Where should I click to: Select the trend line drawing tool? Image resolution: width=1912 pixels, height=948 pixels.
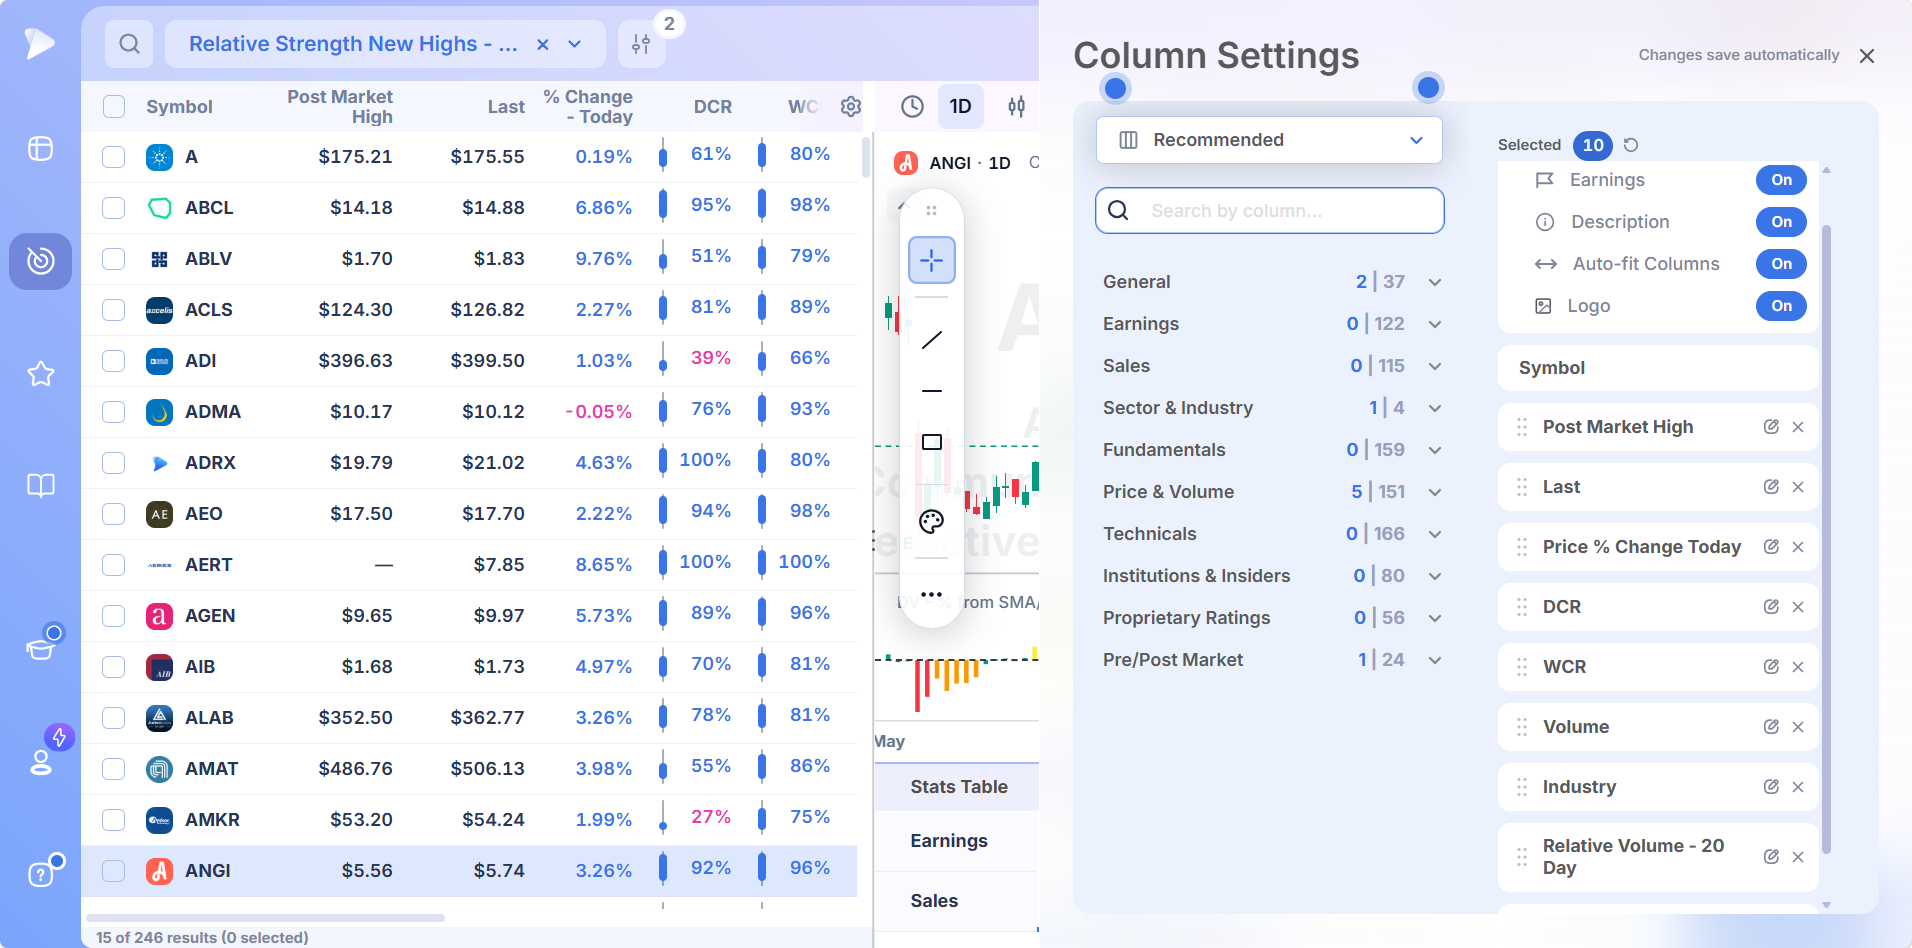click(931, 340)
